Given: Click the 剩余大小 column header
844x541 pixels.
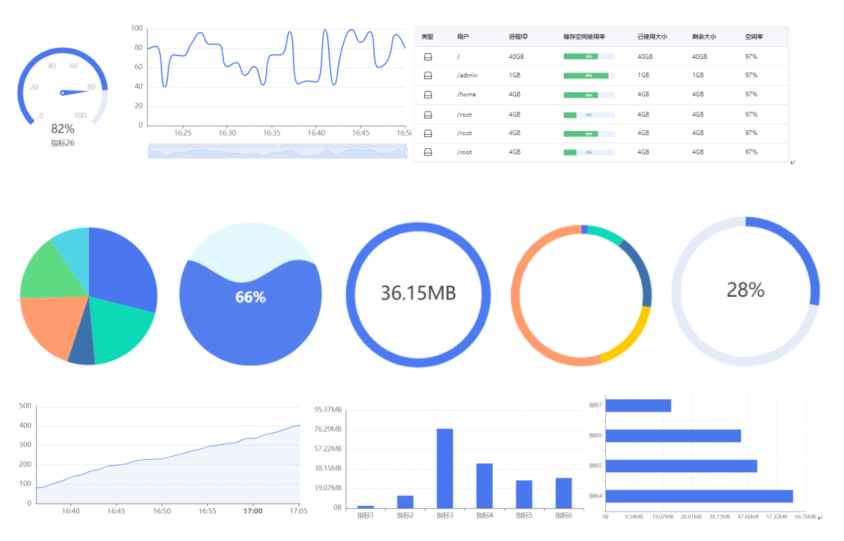Looking at the screenshot, I should 704,37.
